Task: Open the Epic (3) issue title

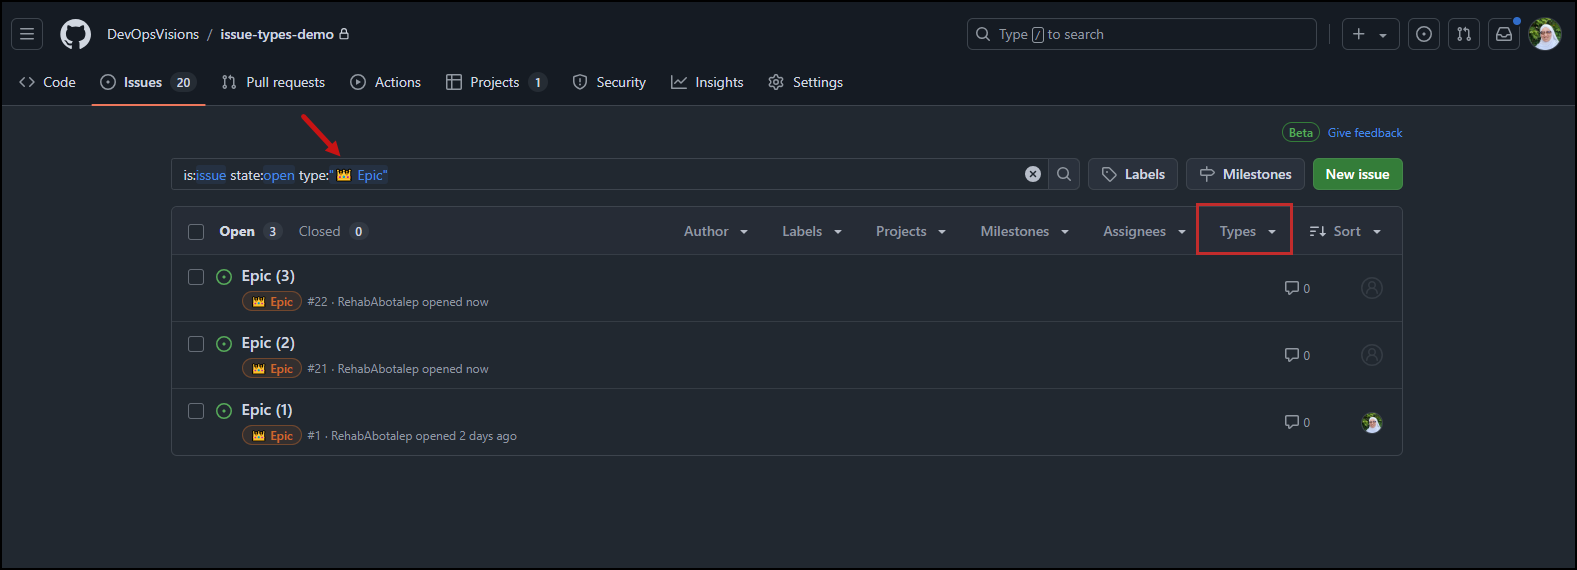Action: pyautogui.click(x=268, y=276)
